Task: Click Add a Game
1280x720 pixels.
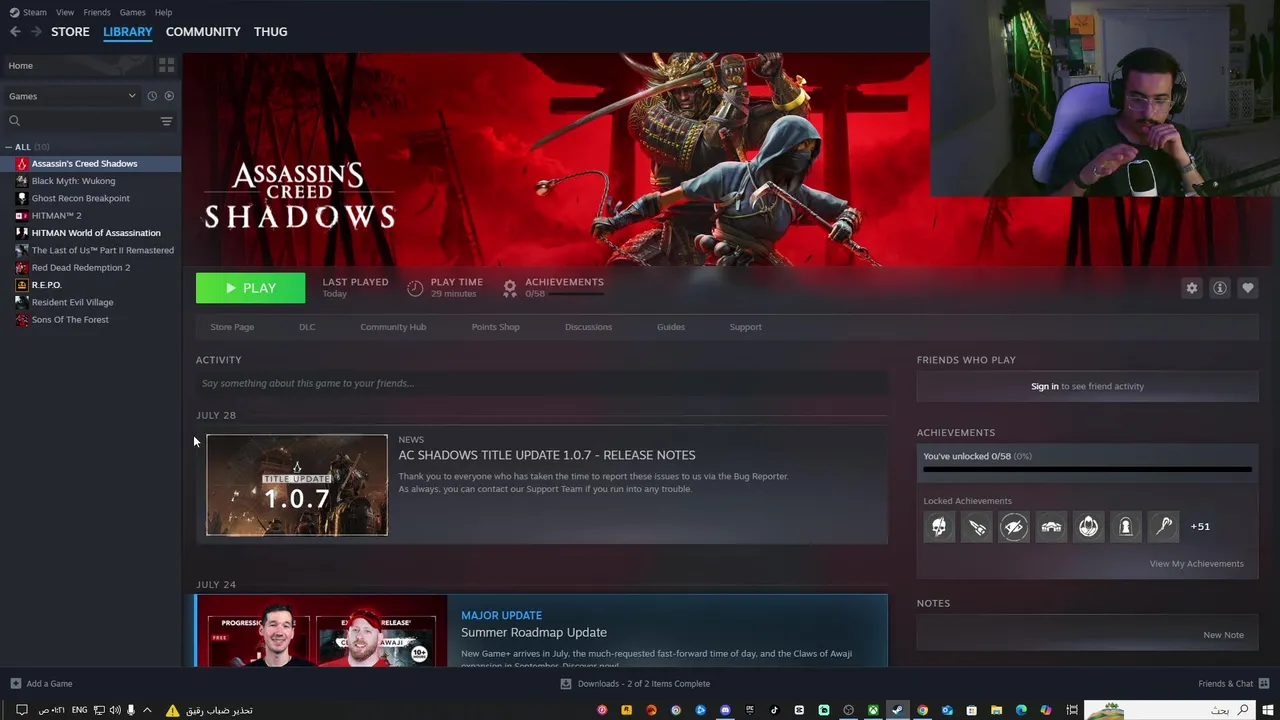Action: tap(41, 684)
